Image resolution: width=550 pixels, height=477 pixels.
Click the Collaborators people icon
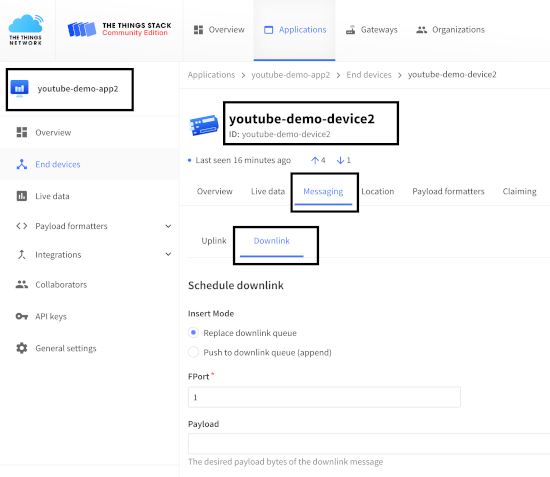tap(22, 284)
